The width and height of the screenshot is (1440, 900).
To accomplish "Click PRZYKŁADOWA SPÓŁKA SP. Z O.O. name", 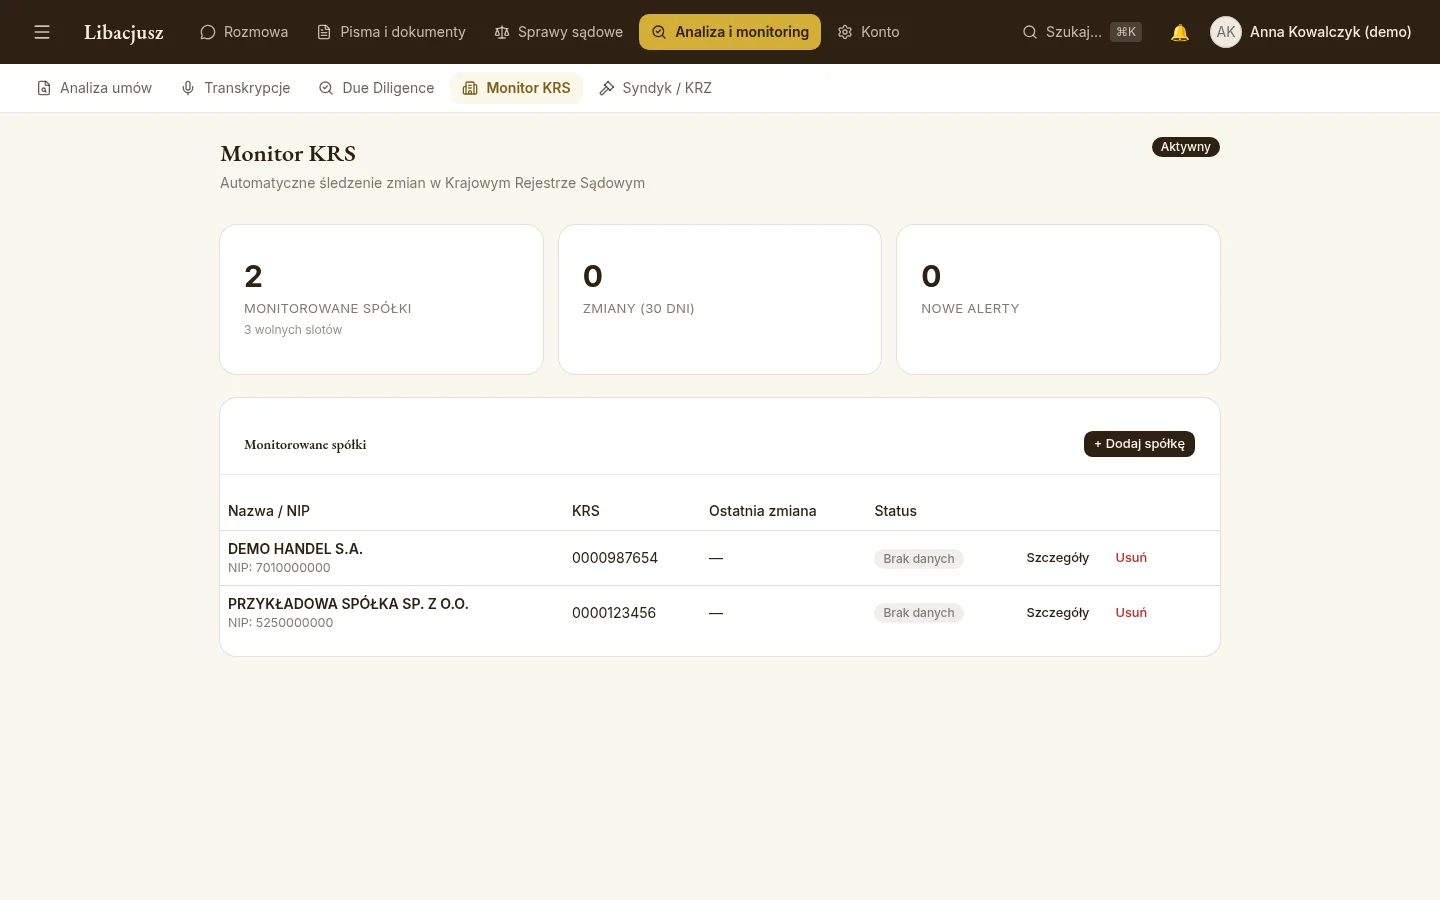I will (348, 604).
